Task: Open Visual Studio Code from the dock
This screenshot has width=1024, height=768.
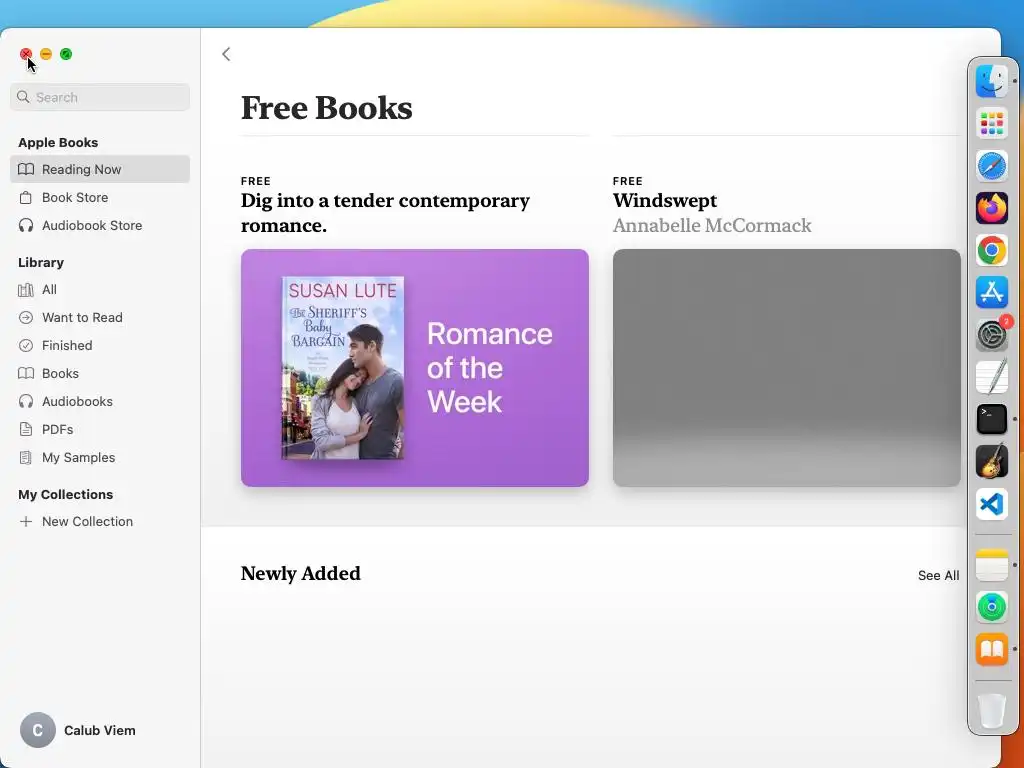Action: (x=992, y=504)
